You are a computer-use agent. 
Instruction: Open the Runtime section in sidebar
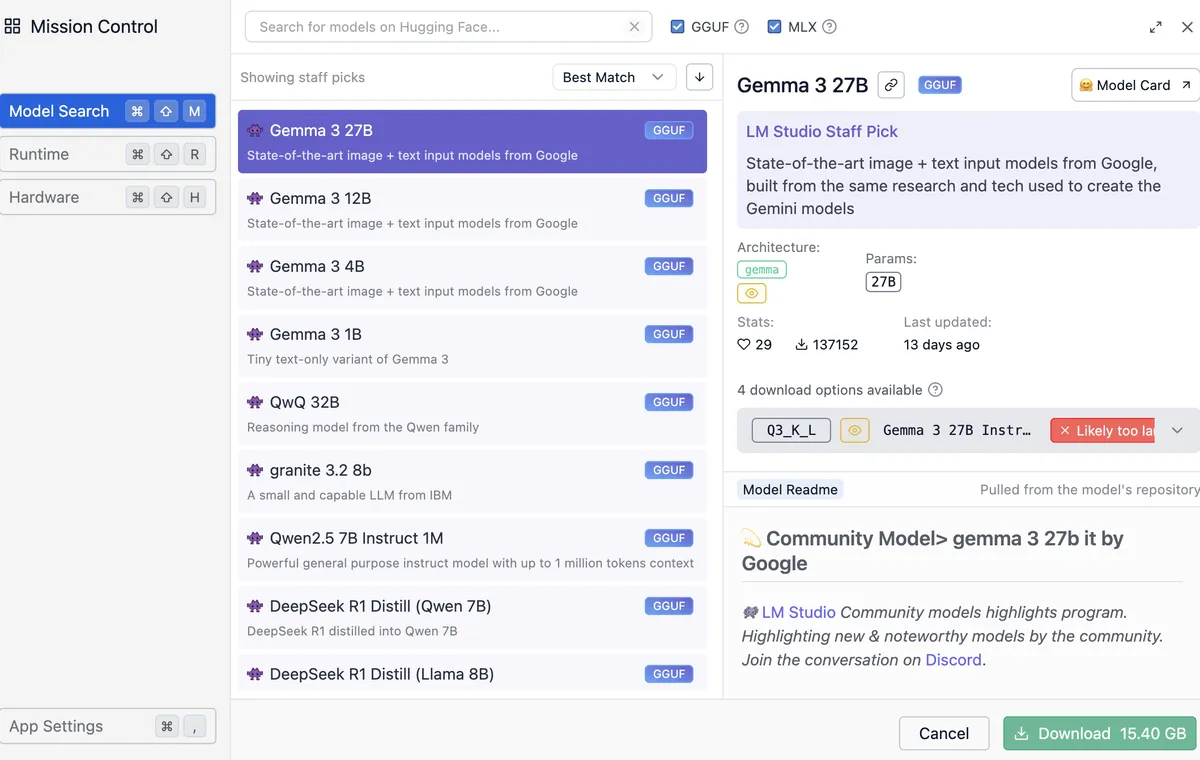coord(107,154)
